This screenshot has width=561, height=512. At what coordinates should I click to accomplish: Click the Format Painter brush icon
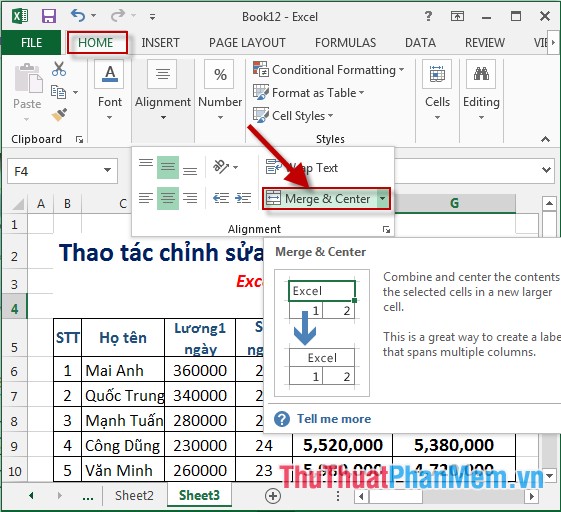click(x=59, y=115)
